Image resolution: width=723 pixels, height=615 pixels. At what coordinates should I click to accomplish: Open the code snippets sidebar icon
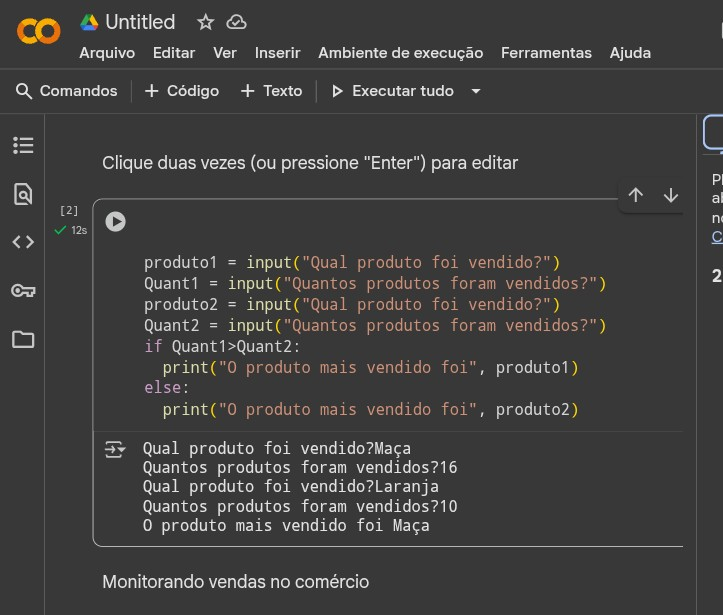(x=23, y=242)
